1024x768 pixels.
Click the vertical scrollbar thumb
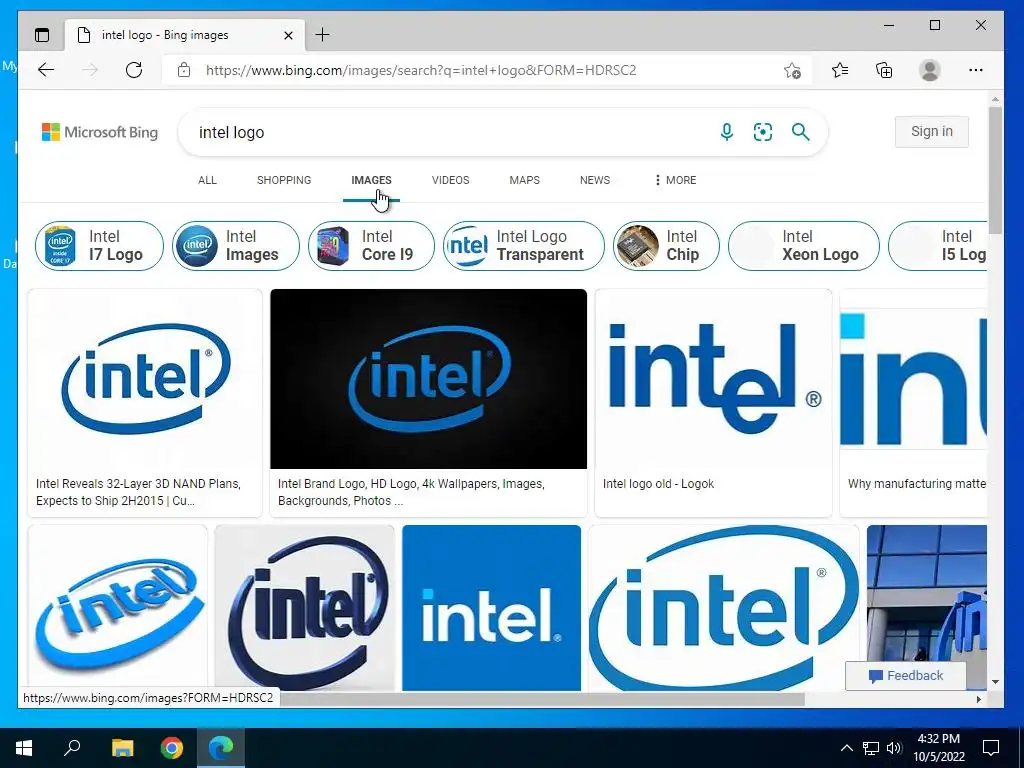point(995,170)
